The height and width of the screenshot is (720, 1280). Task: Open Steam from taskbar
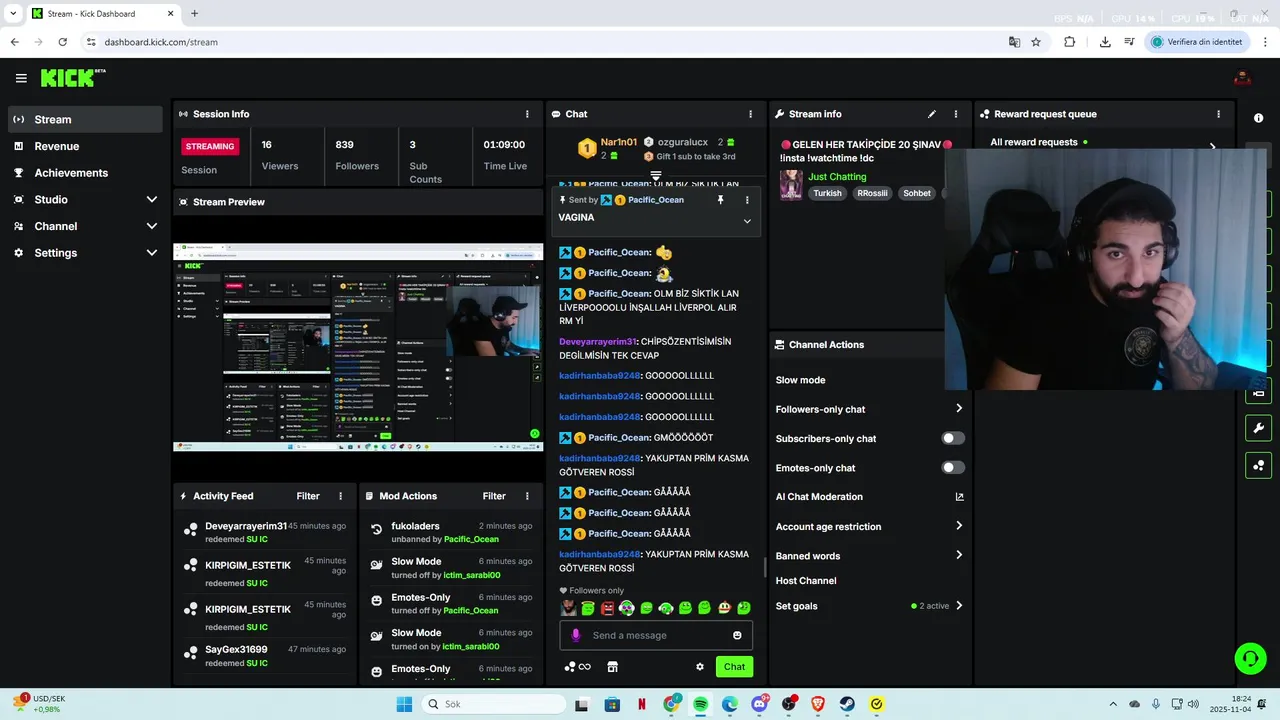click(847, 704)
